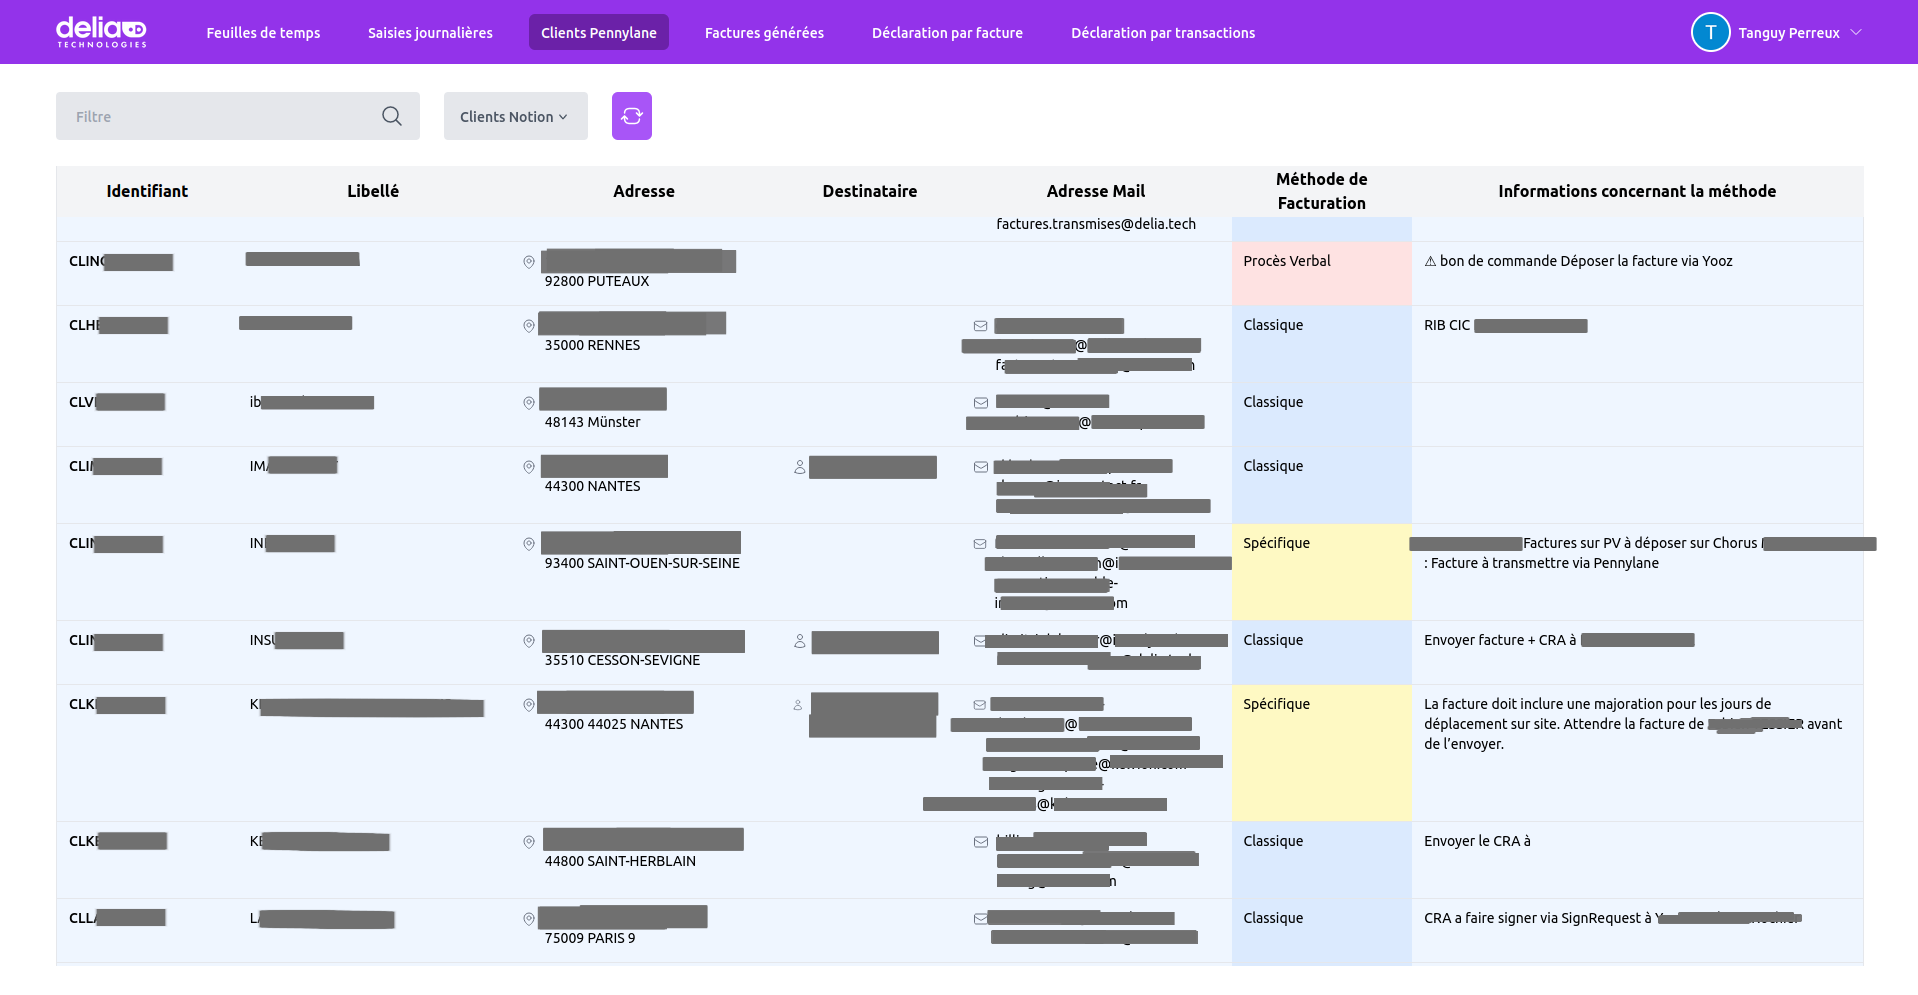Click the person icon on the 35510 CESSON-SEVIGNE row
Image resolution: width=1918 pixels, height=995 pixels.
pyautogui.click(x=799, y=643)
